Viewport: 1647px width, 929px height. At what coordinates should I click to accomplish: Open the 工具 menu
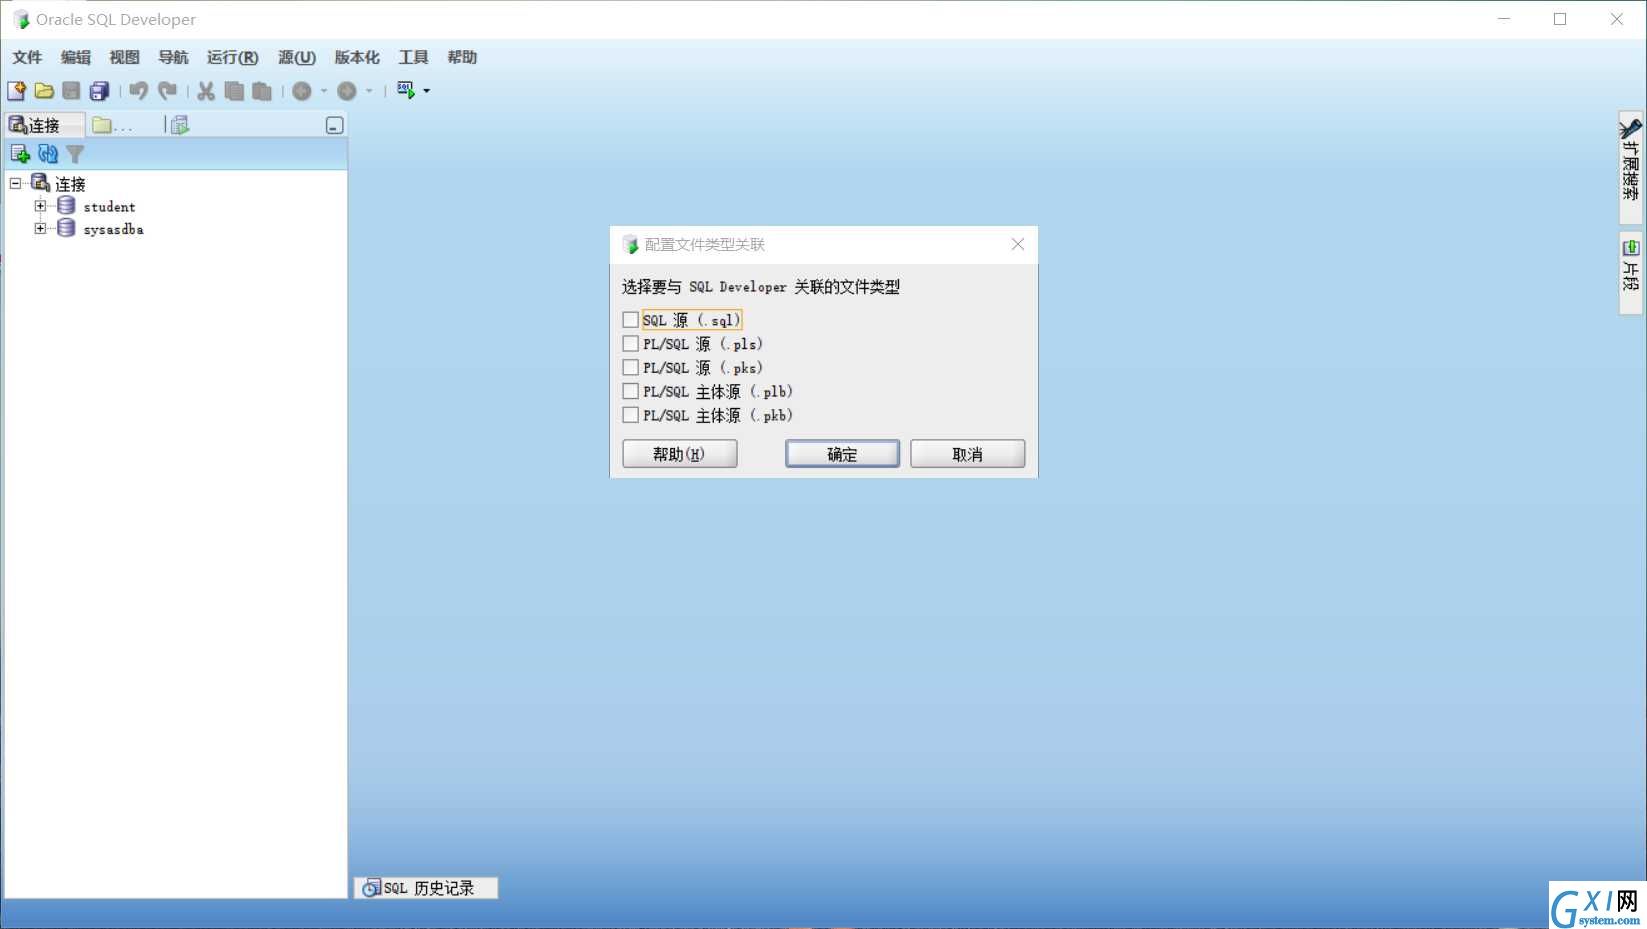click(414, 57)
